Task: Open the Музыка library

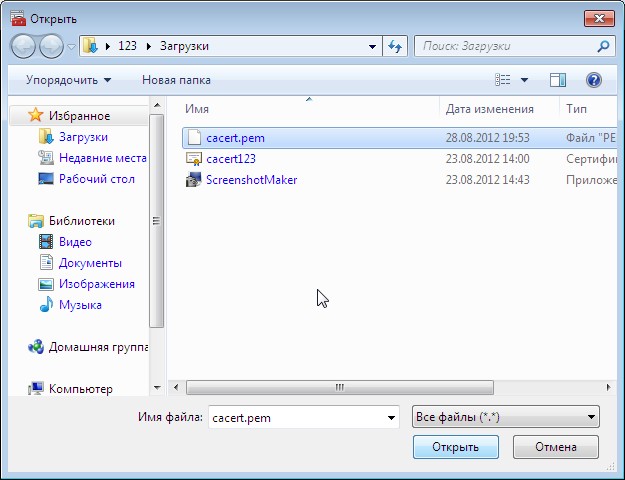Action: tap(81, 305)
